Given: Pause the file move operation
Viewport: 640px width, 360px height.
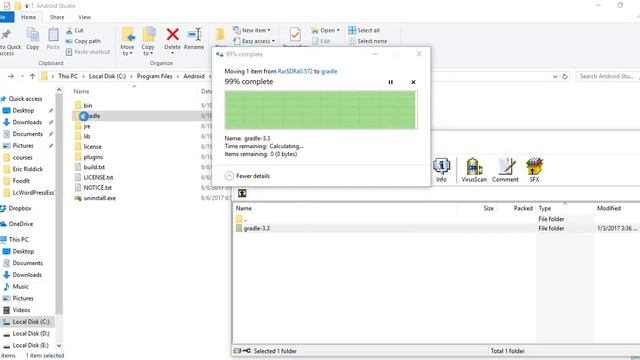Looking at the screenshot, I should click(391, 82).
